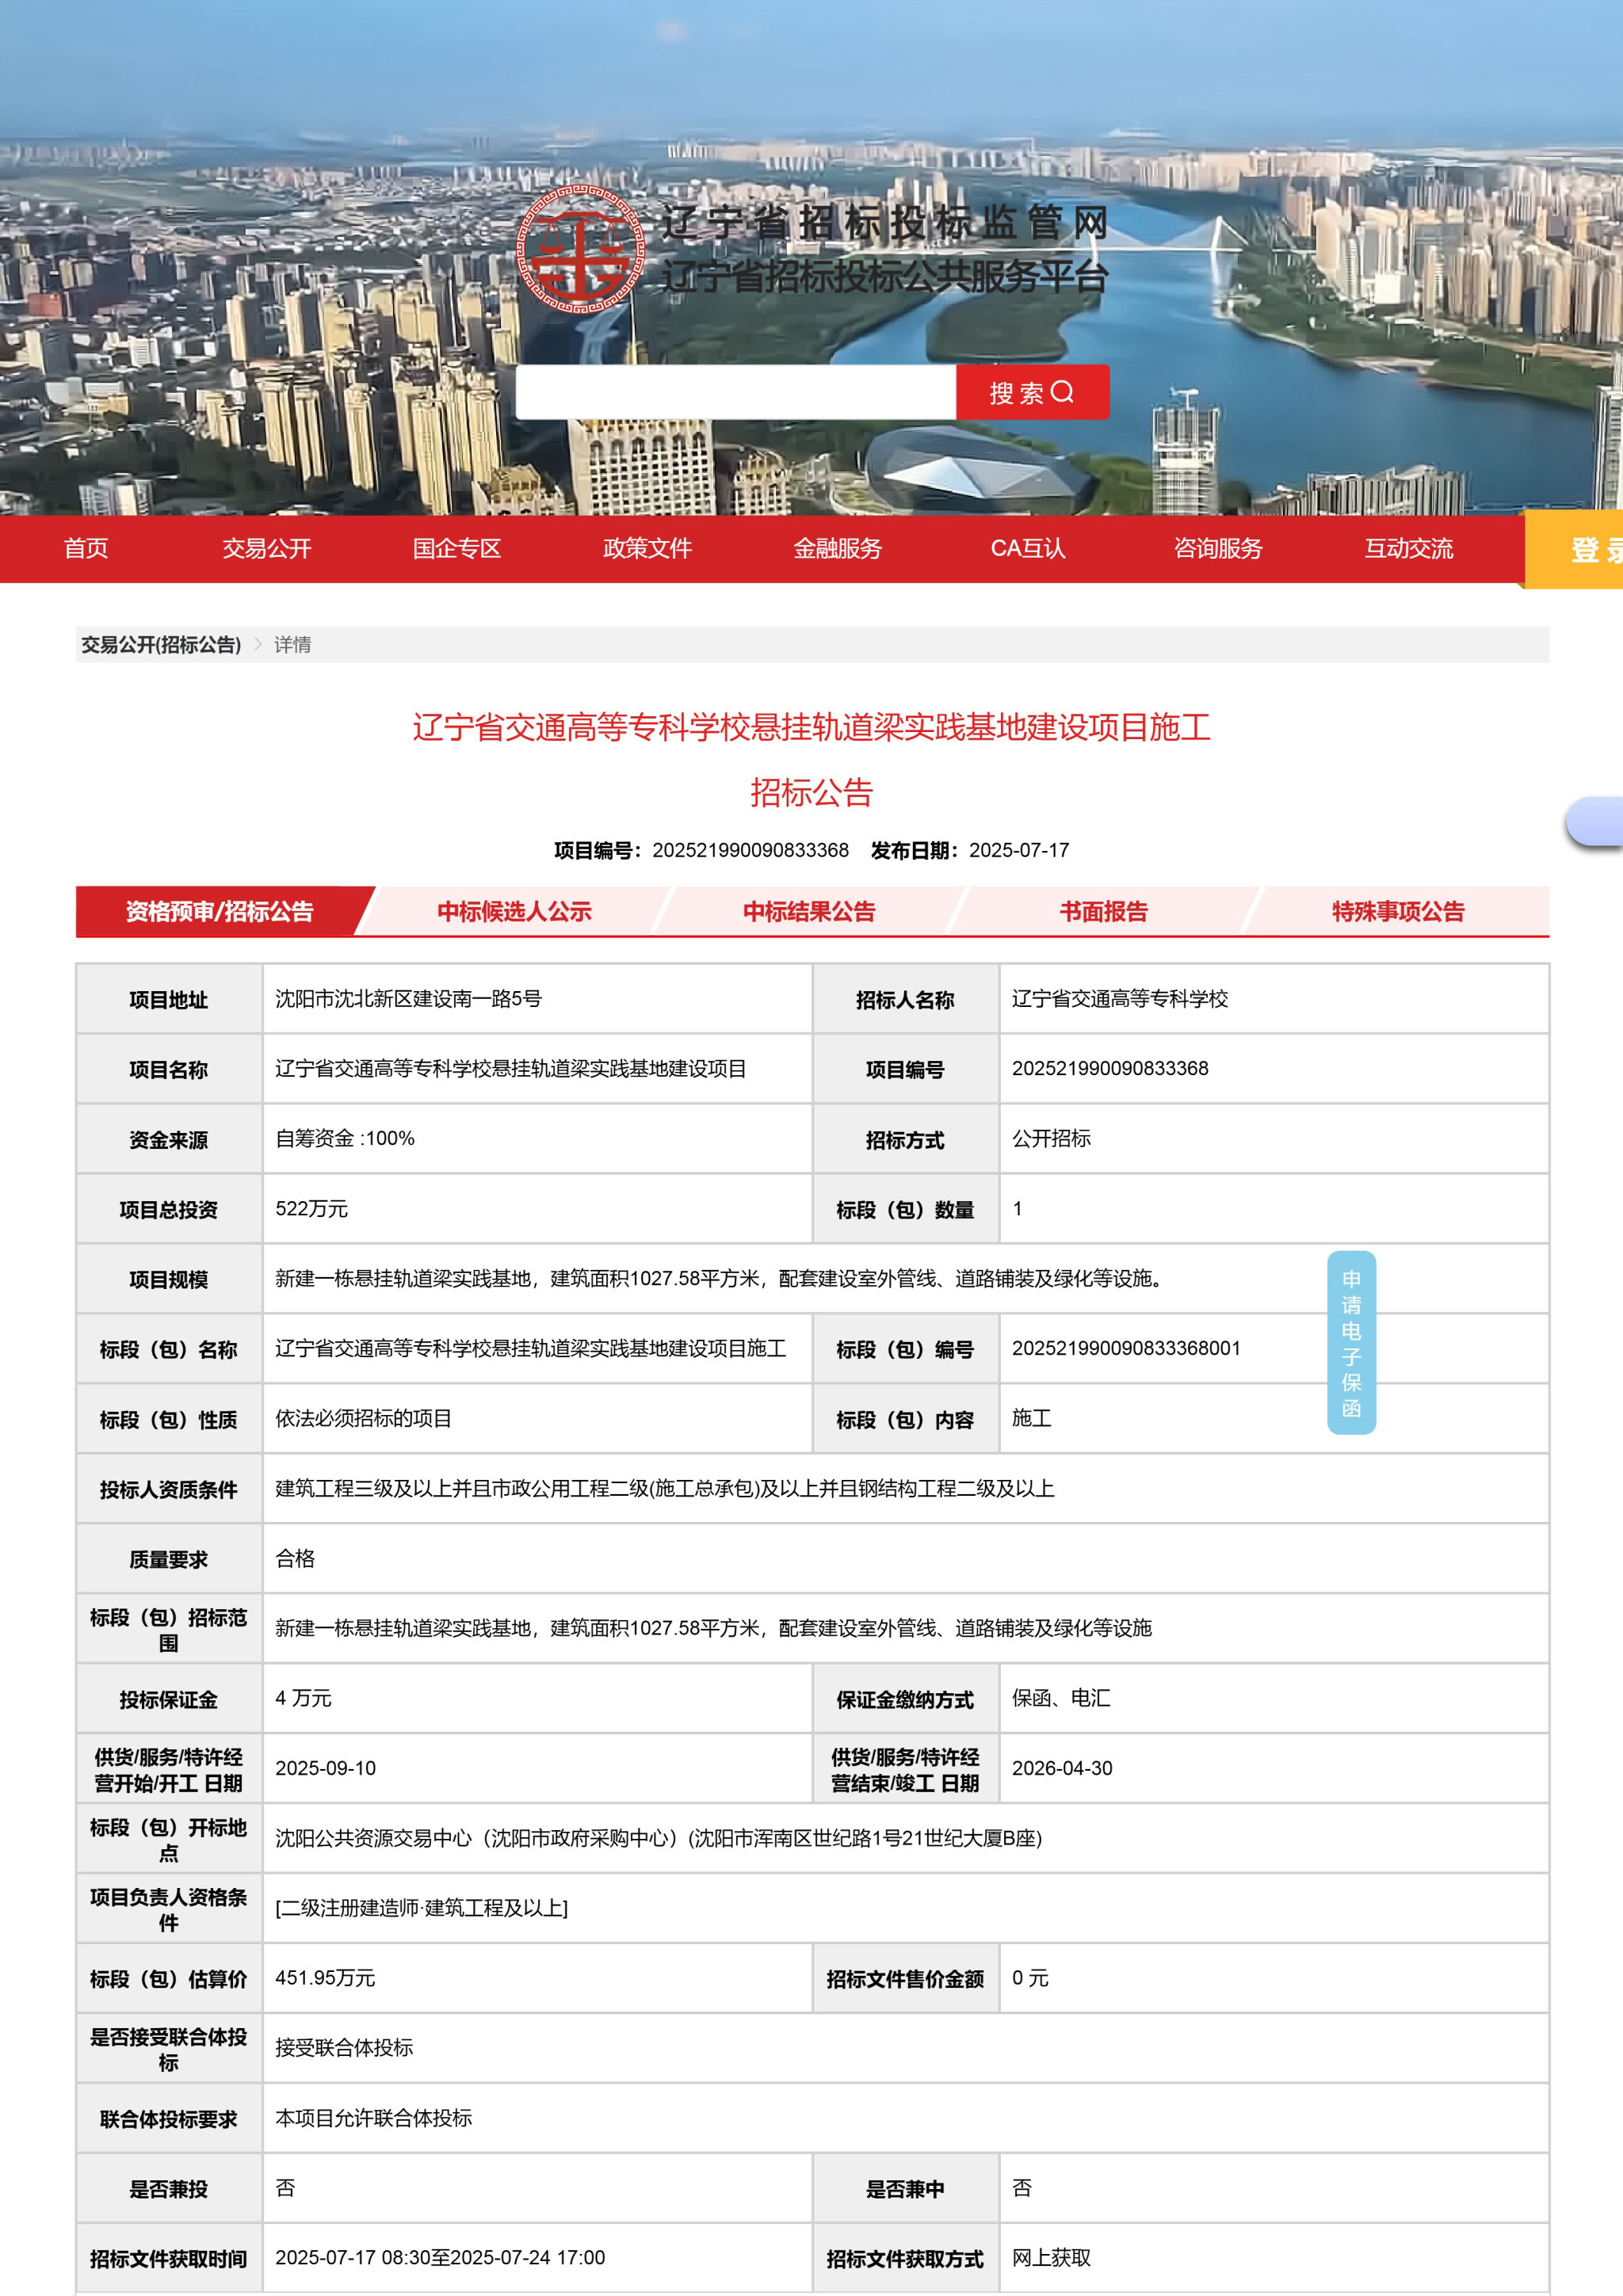Click tender document price 0 元 cell
Screen dimensions: 1623x2296
1274,1978
